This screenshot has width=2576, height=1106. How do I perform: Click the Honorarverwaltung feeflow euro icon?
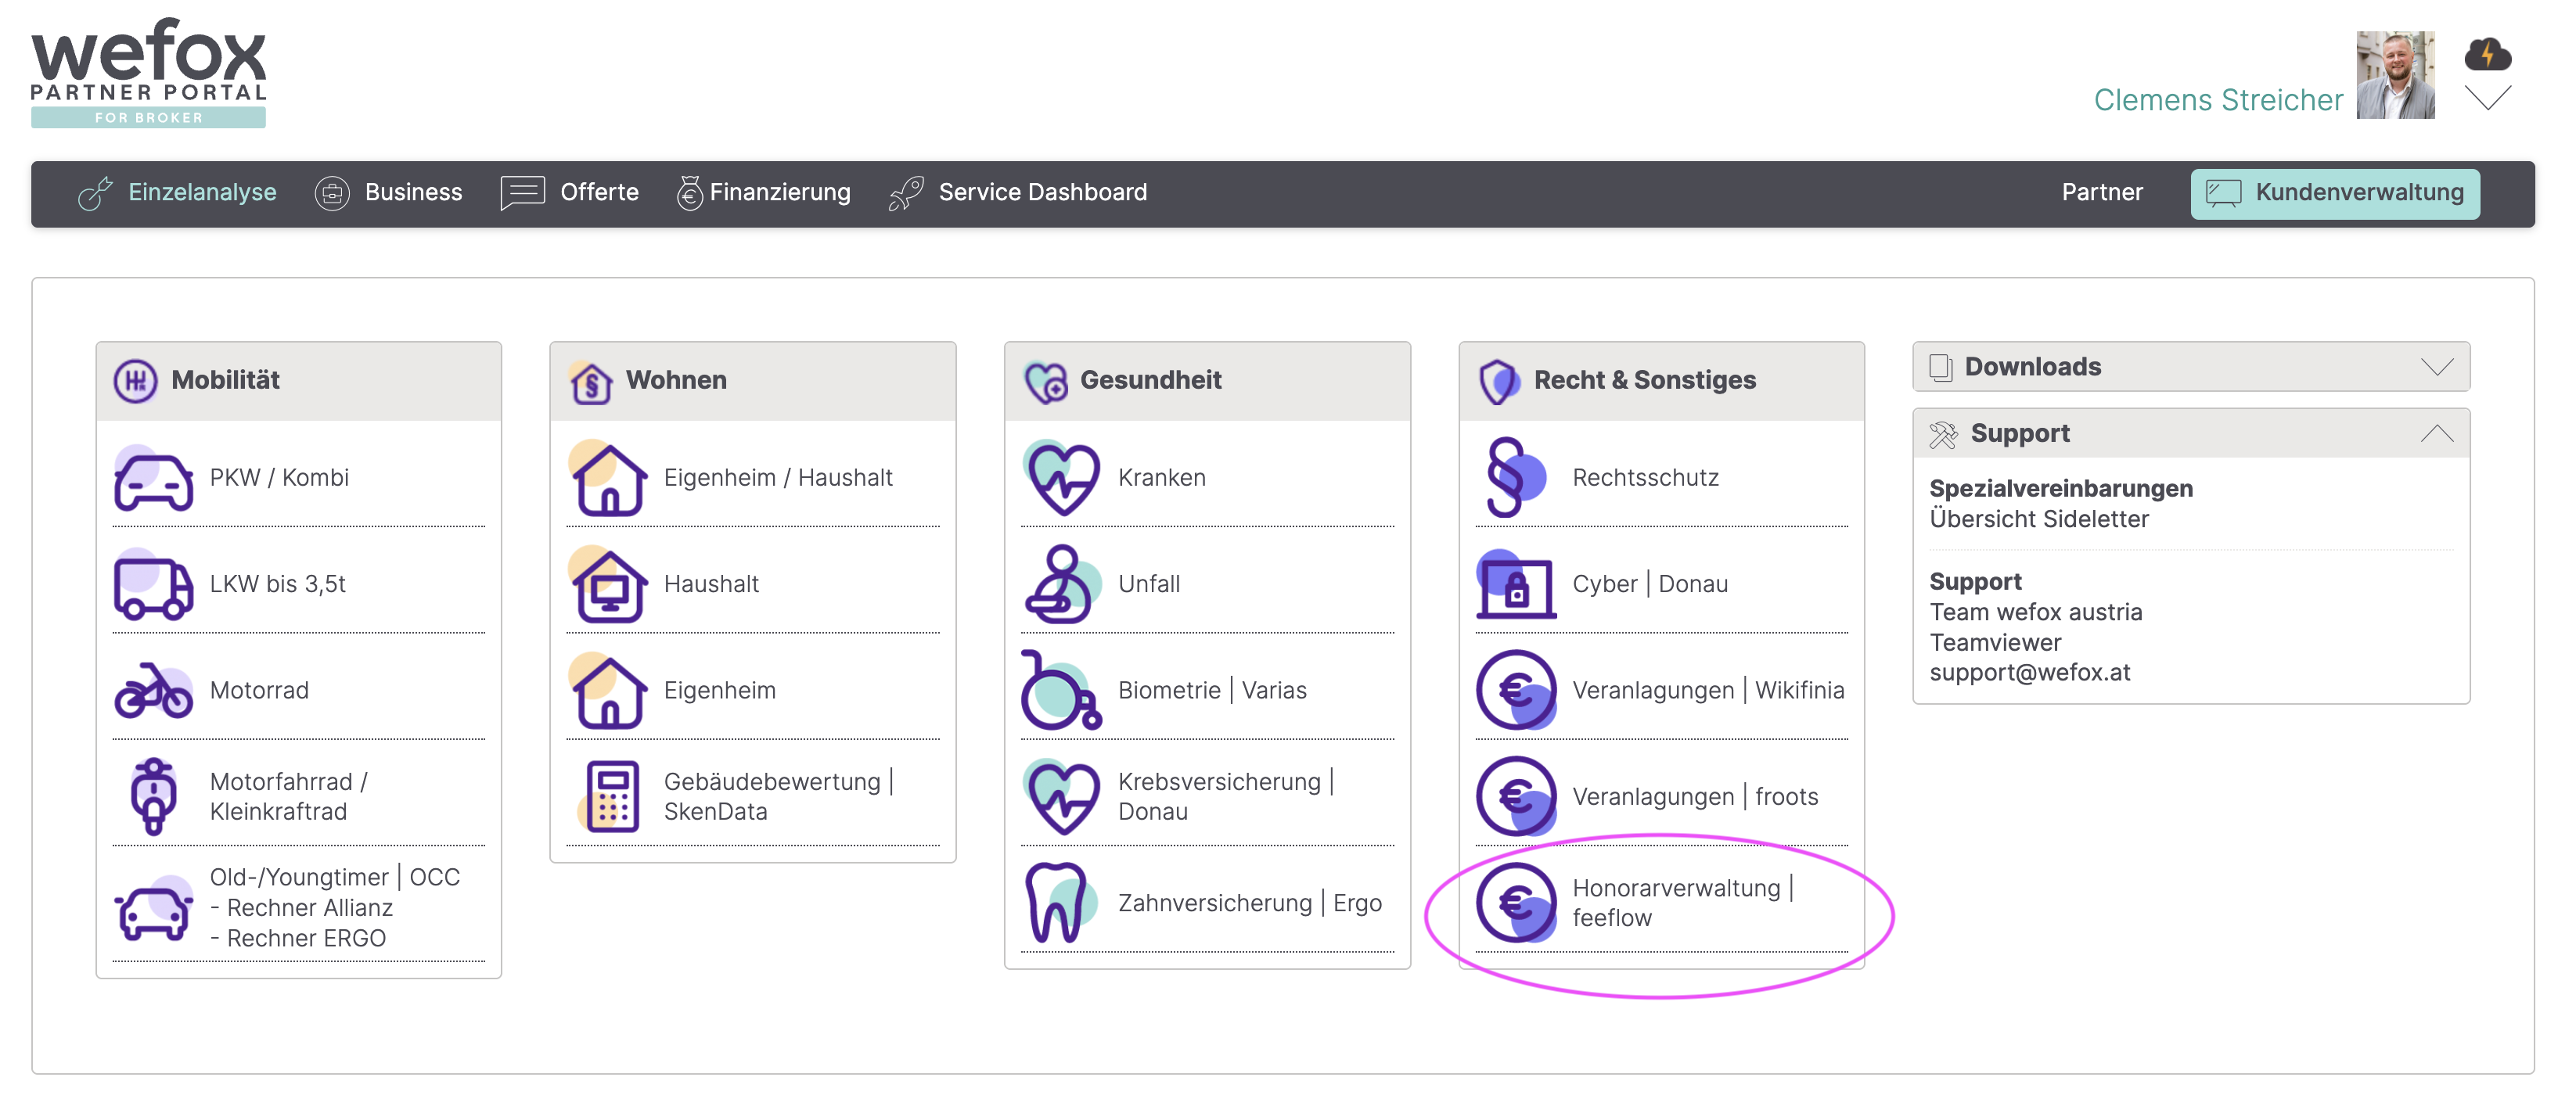(1516, 903)
